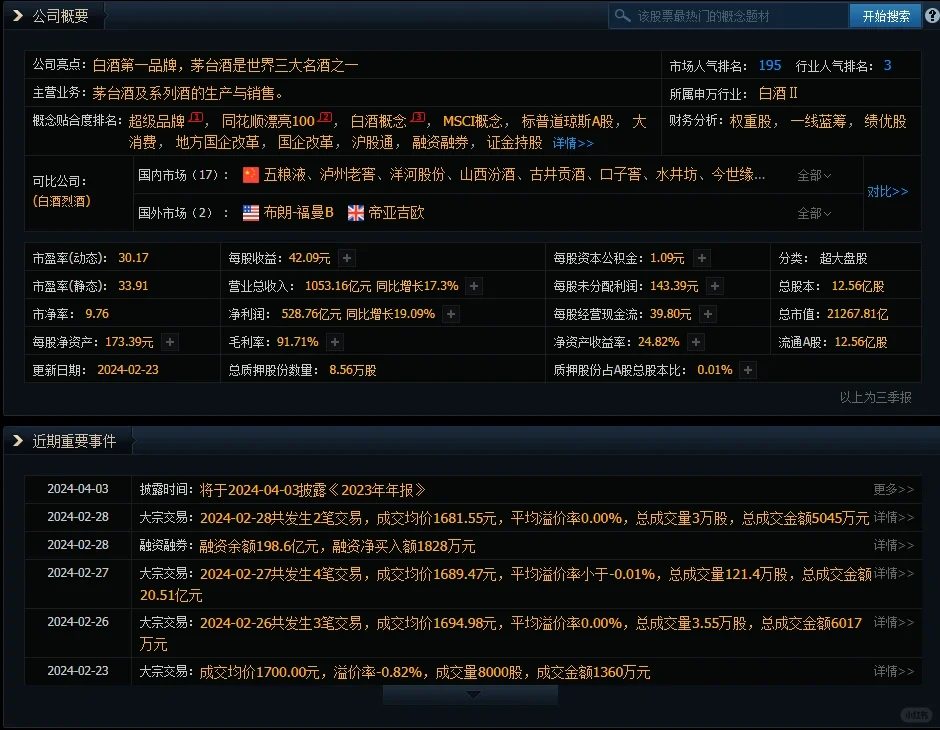Click the magnifier search icon

[x=623, y=15]
